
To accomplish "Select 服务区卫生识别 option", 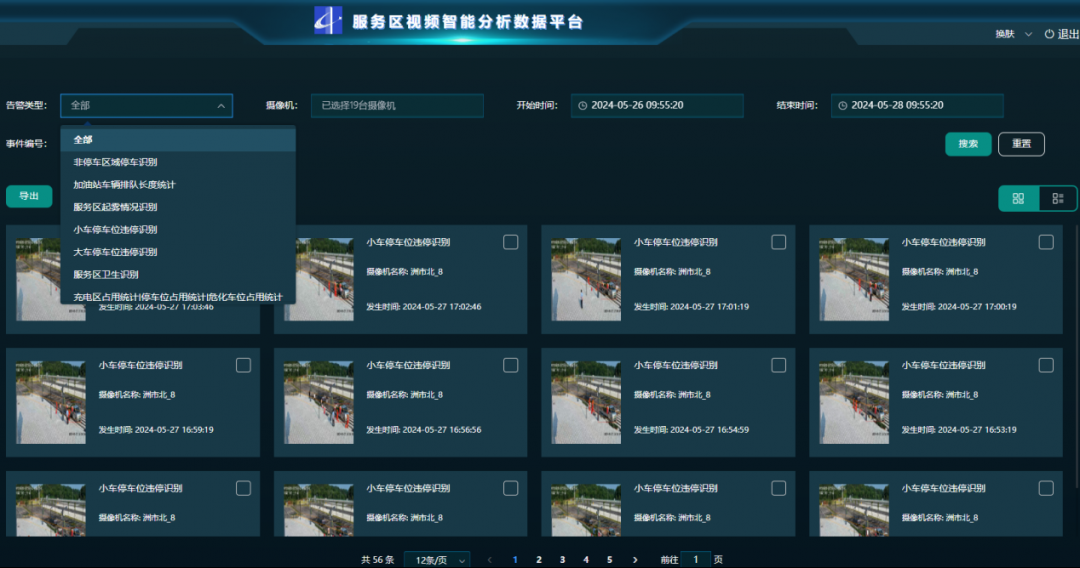I will 106,274.
